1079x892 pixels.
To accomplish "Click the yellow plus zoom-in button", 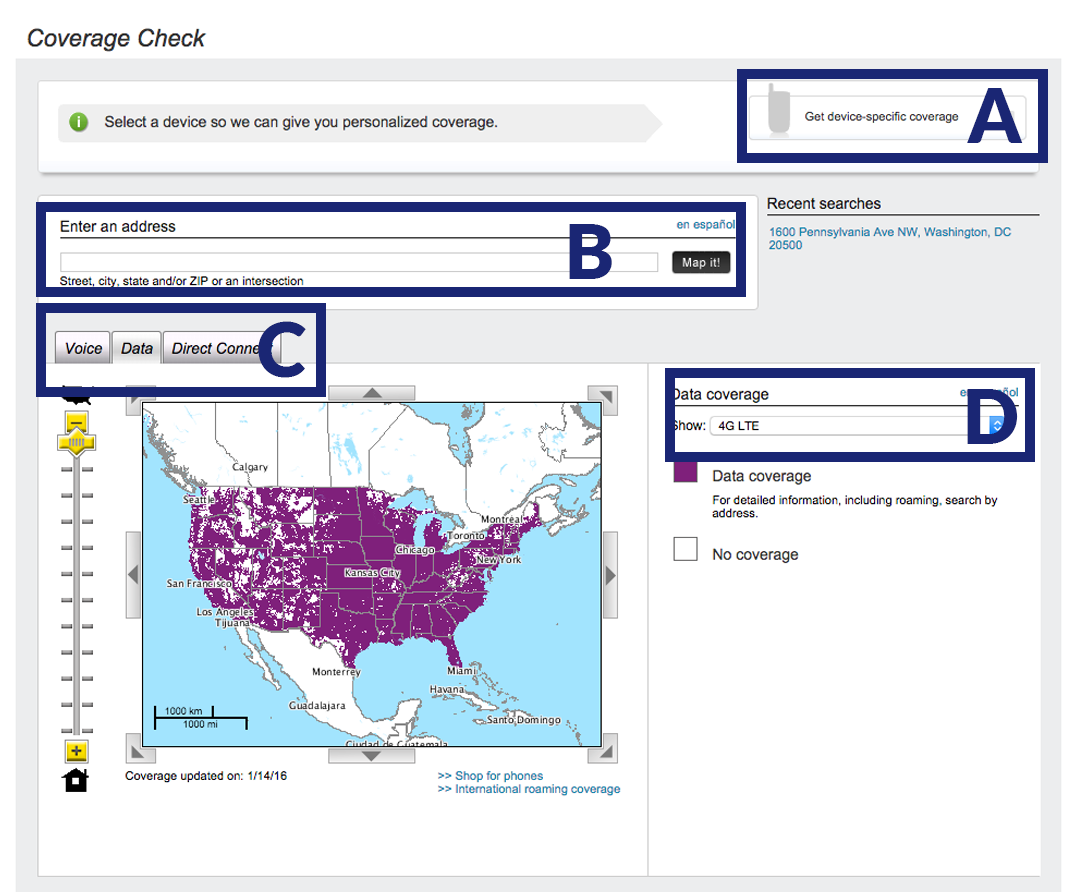I will click(x=77, y=751).
